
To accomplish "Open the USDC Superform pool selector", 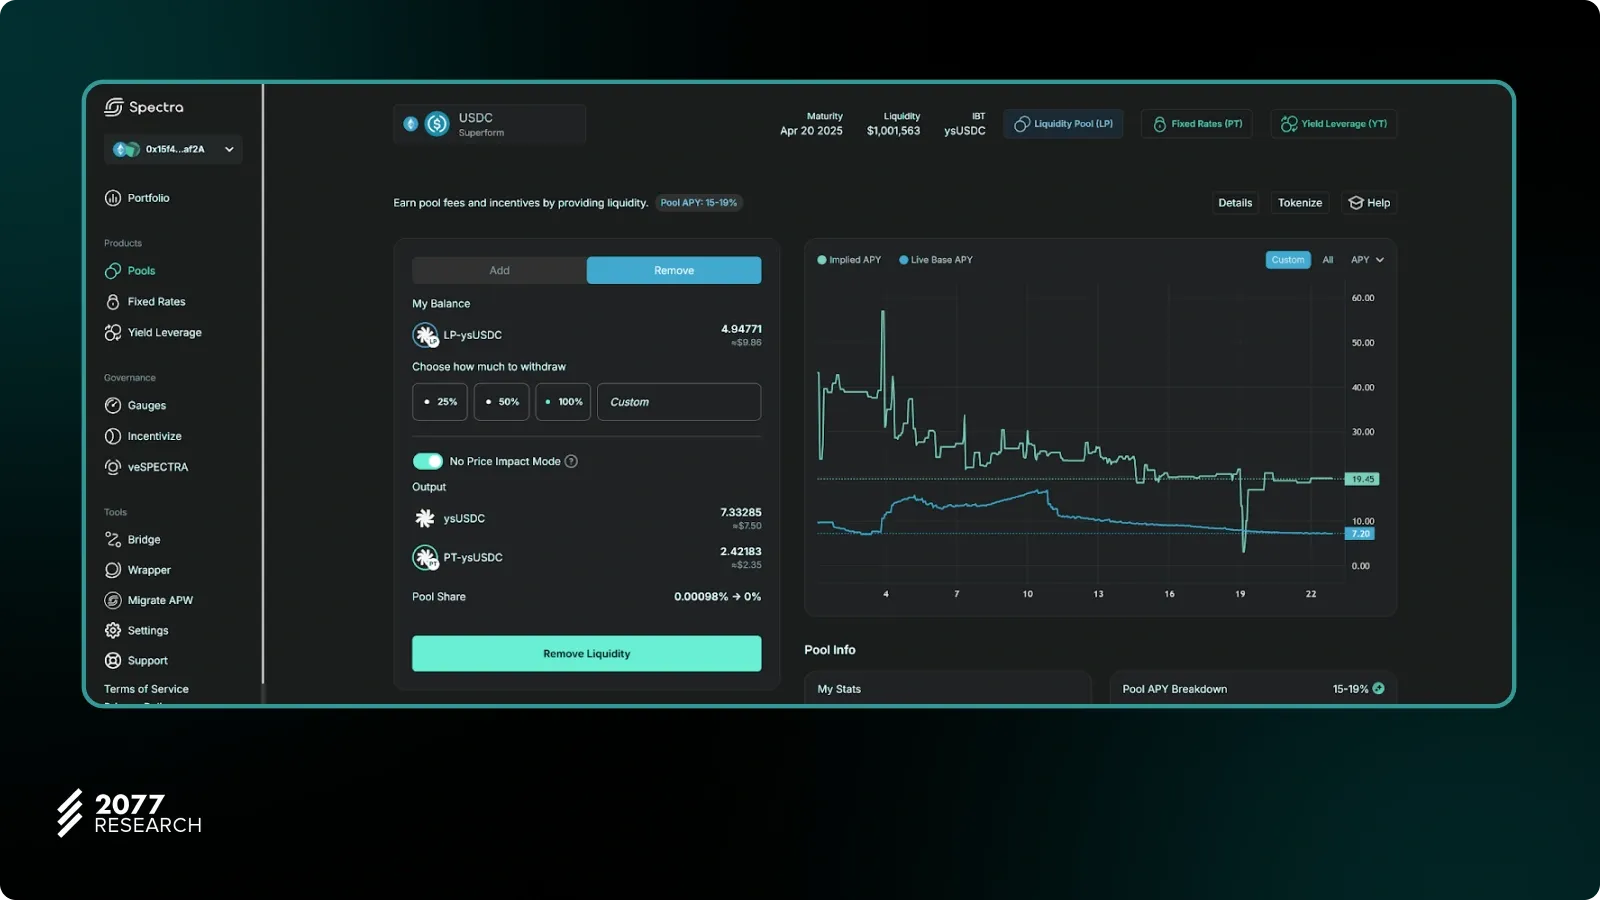I will click(489, 124).
